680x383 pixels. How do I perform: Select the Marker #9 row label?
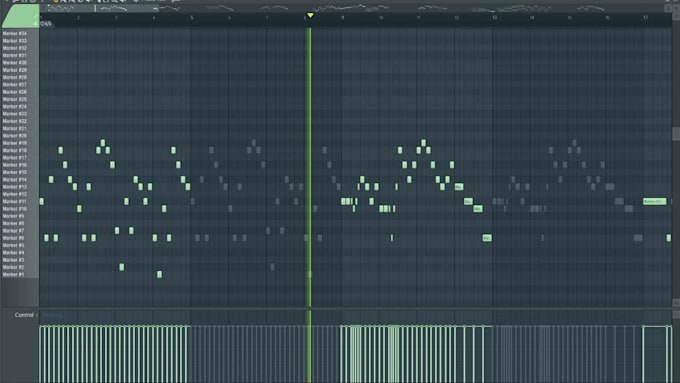13,216
